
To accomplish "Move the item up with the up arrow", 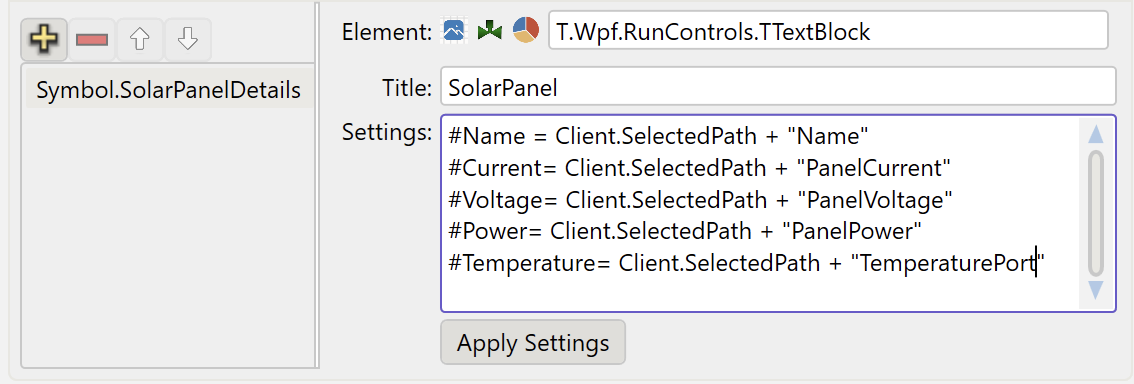I will pyautogui.click(x=140, y=39).
